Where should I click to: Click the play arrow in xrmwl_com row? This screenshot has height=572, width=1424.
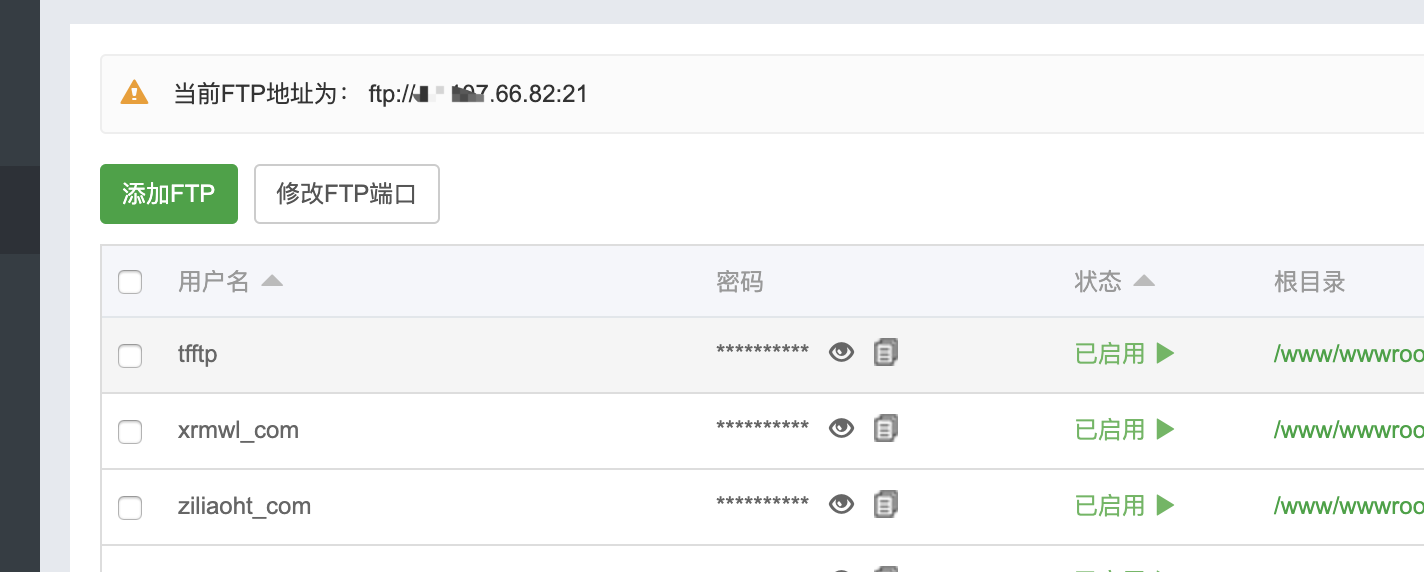click(1165, 429)
